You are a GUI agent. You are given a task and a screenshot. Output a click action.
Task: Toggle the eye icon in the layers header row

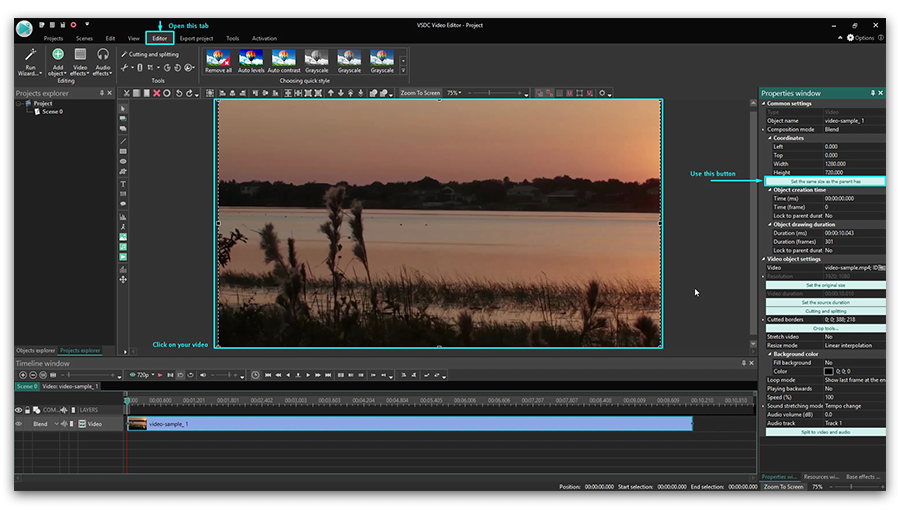pos(19,410)
